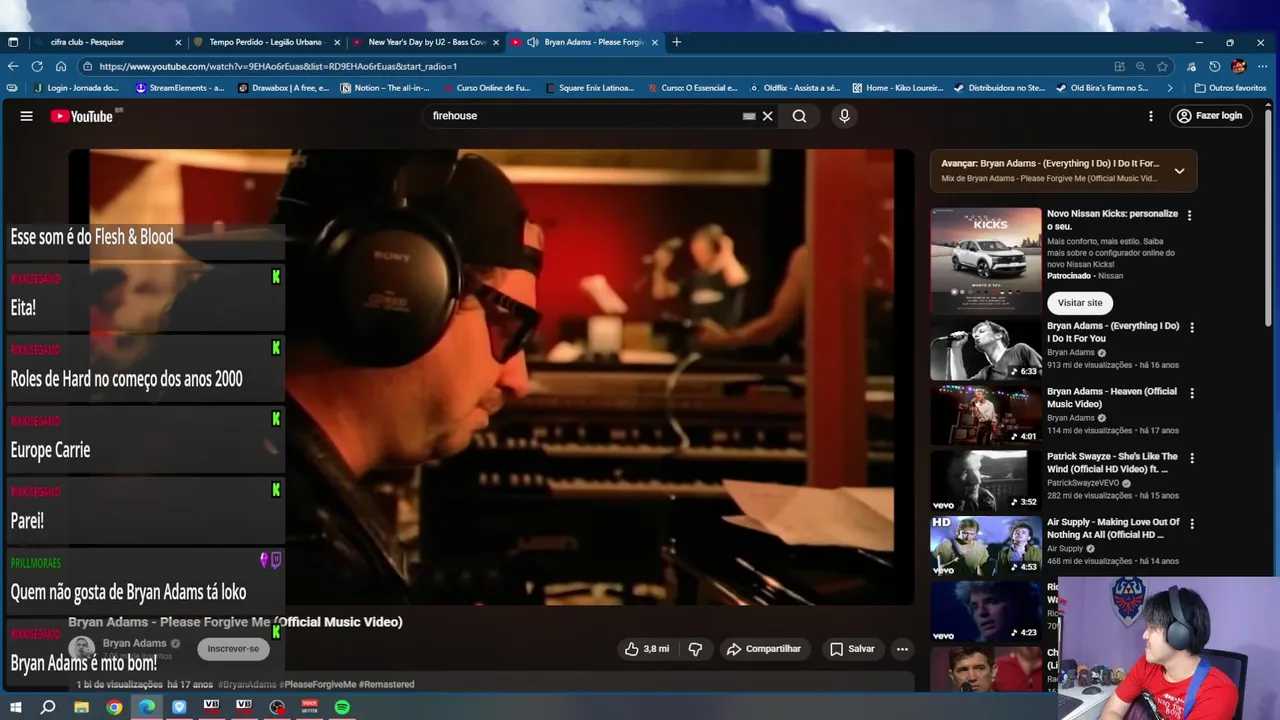1280x720 pixels.
Task: Open the browser tab actions icon at far left of tab strip
Action: point(13,42)
